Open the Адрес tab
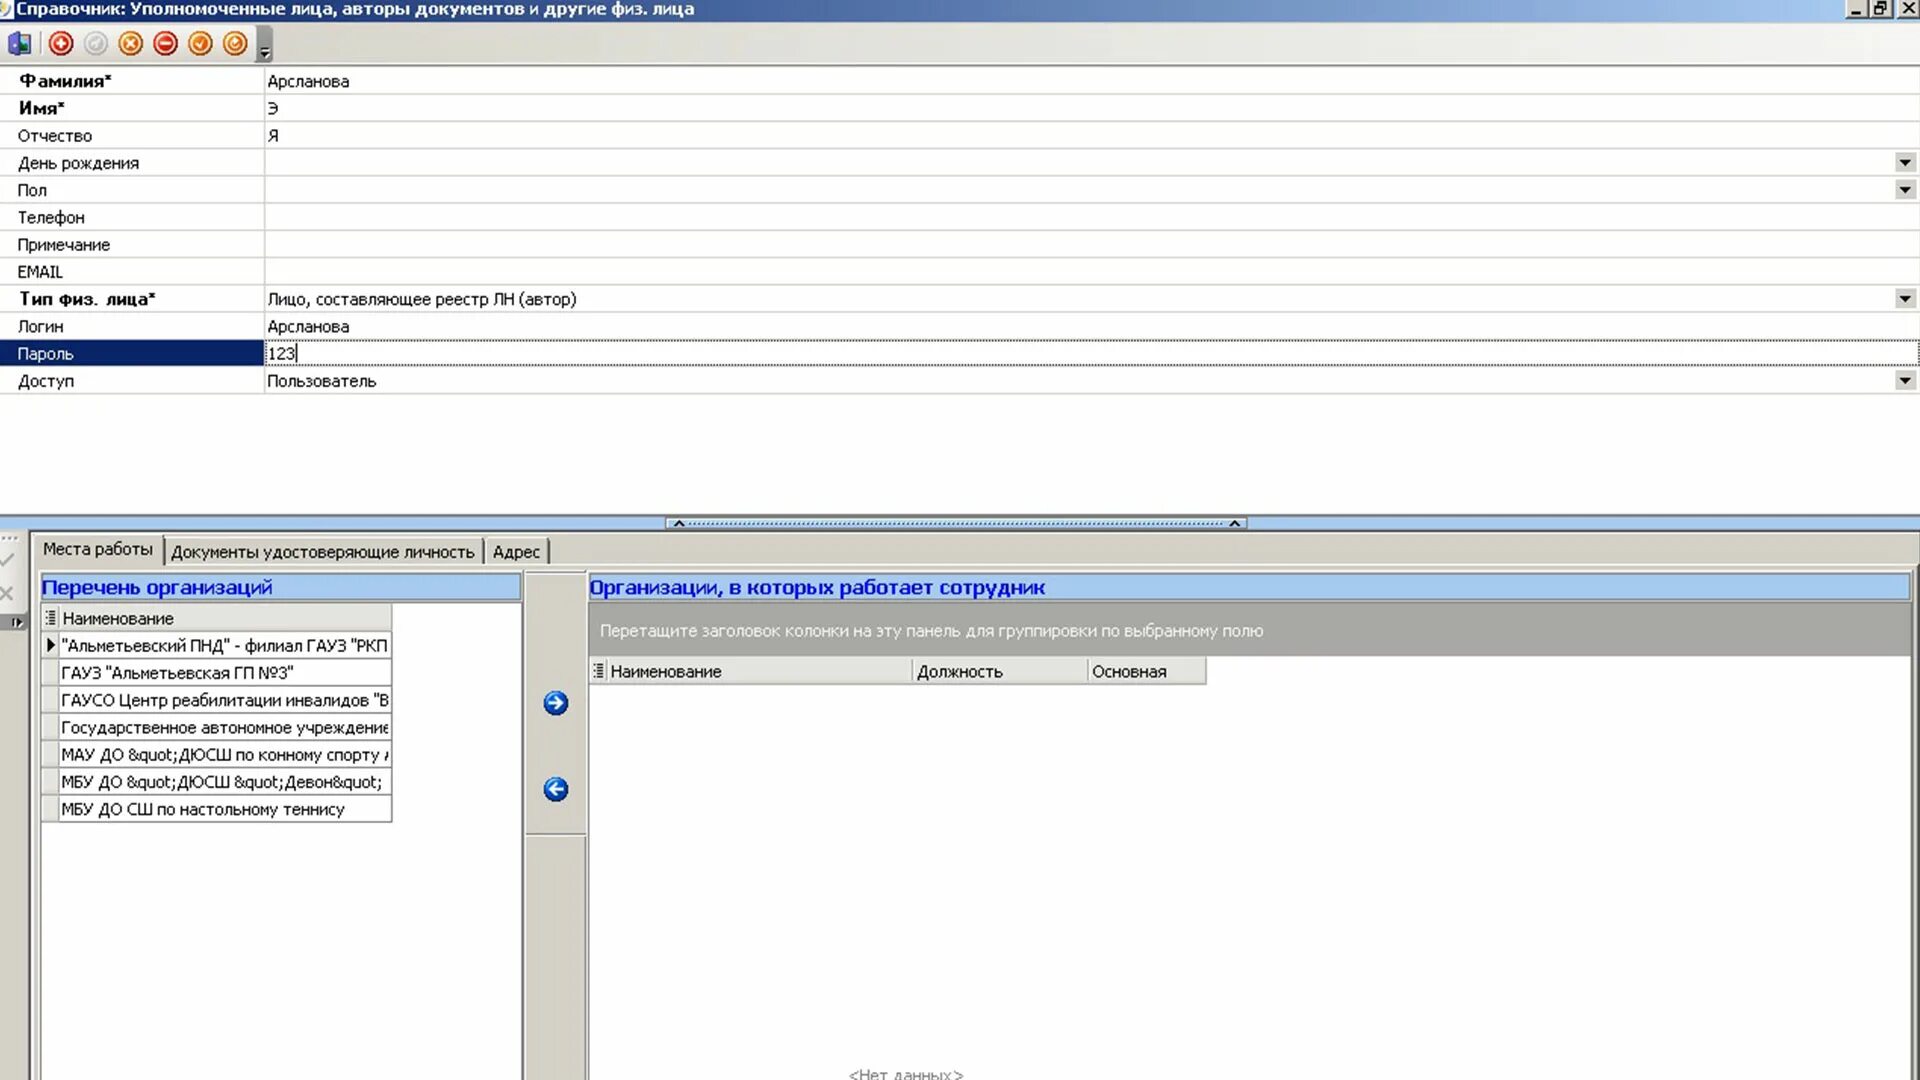The image size is (1920, 1080). pyautogui.click(x=516, y=552)
